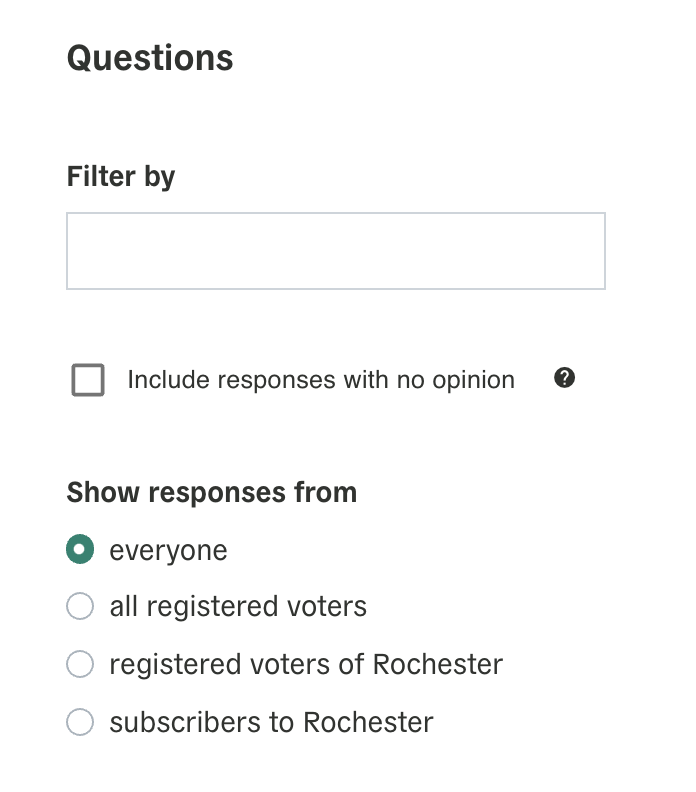Choose 'registered voters of Rochester' radio button
Screen dimensions: 696x792
click(x=80, y=664)
